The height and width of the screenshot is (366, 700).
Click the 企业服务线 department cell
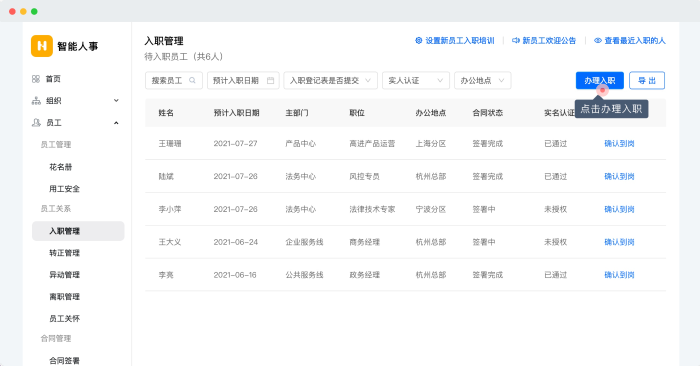(x=304, y=242)
